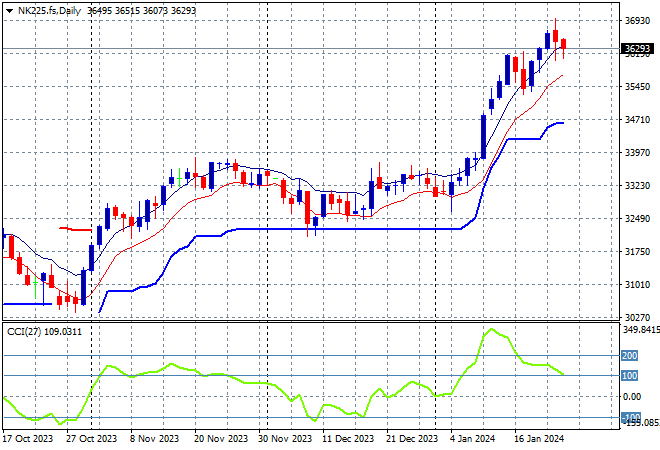
Task: Click the 30 Nov 2023 date label
Action: 285,439
